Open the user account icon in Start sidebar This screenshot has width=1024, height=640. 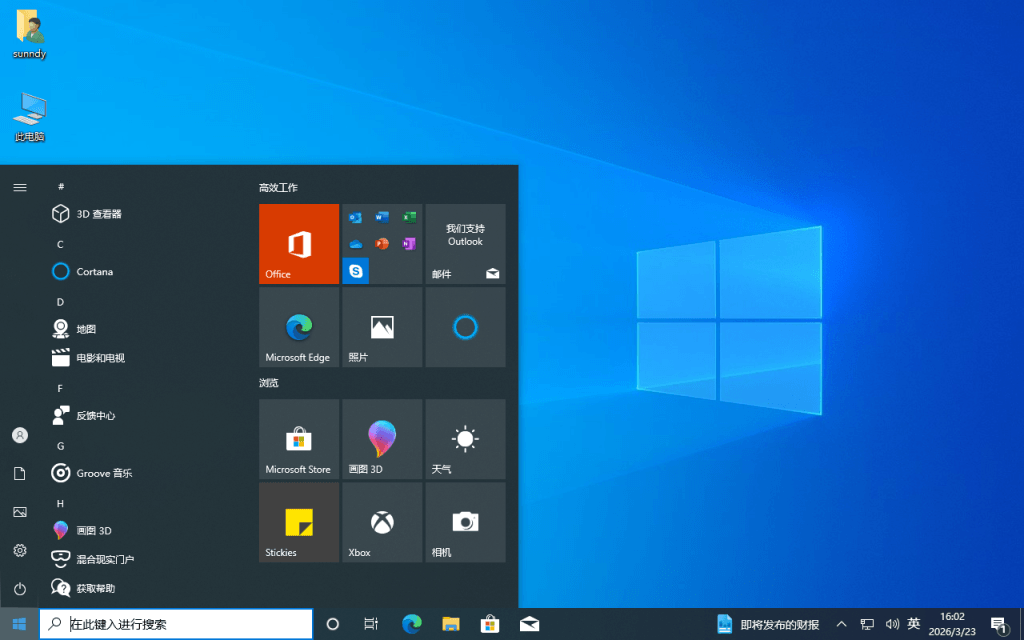(x=20, y=435)
